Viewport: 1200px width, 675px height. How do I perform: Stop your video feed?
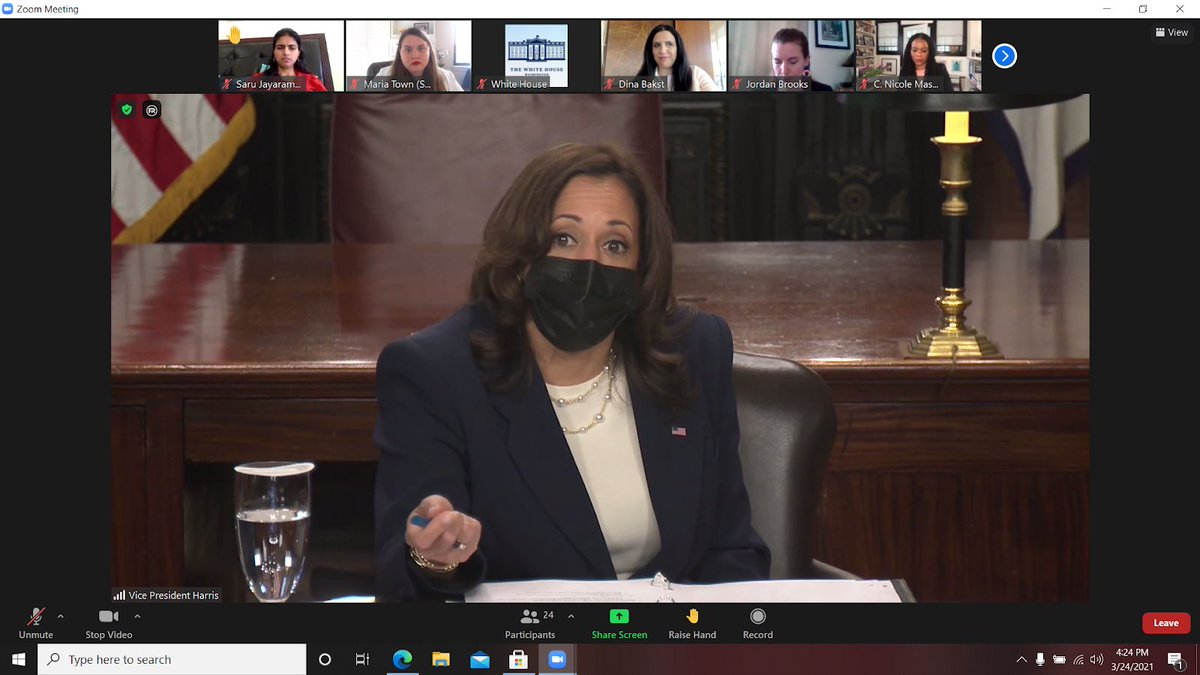click(x=107, y=622)
